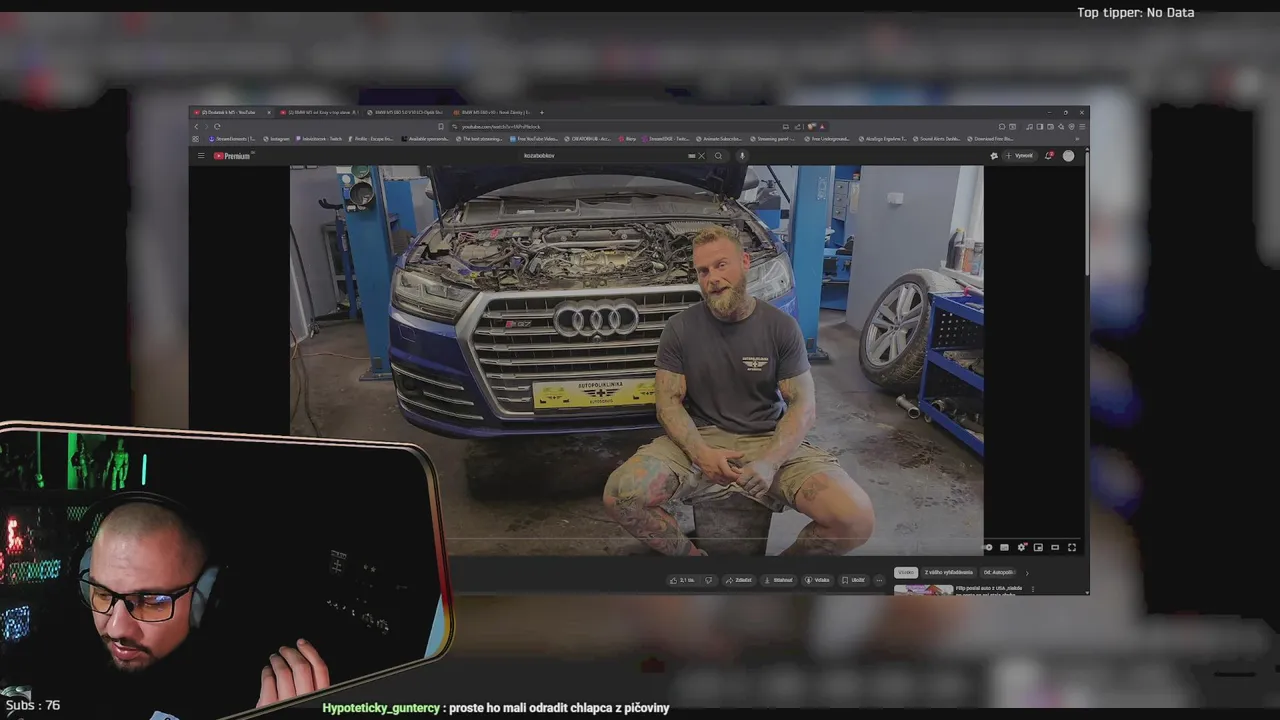Open Twitch bookmark in bookmarks bar
The width and height of the screenshot is (1280, 720).
[x=318, y=139]
